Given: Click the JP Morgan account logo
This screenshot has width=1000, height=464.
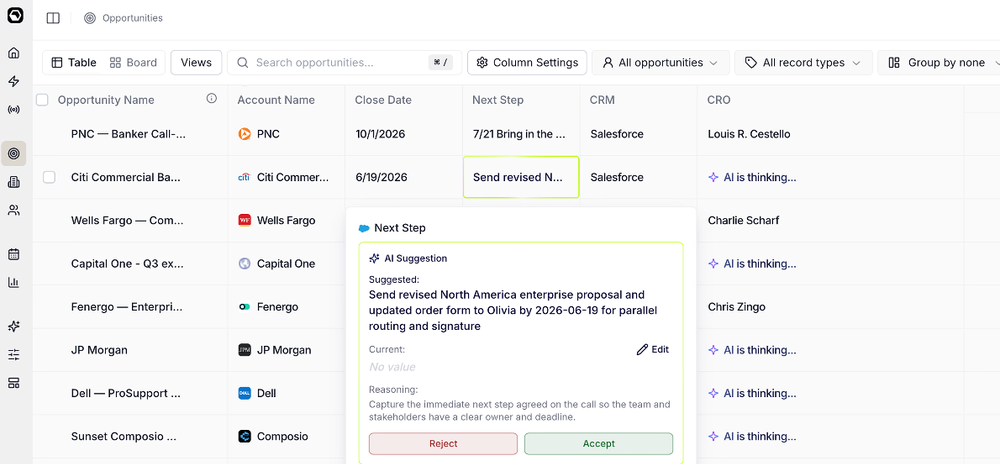Looking at the screenshot, I should click(244, 350).
